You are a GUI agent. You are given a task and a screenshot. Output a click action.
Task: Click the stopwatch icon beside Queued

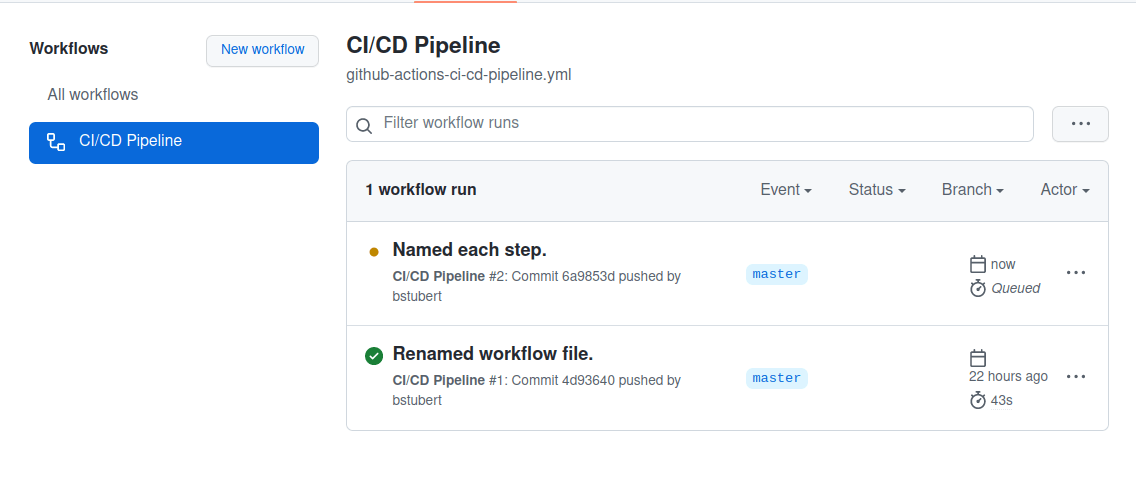pos(978,288)
